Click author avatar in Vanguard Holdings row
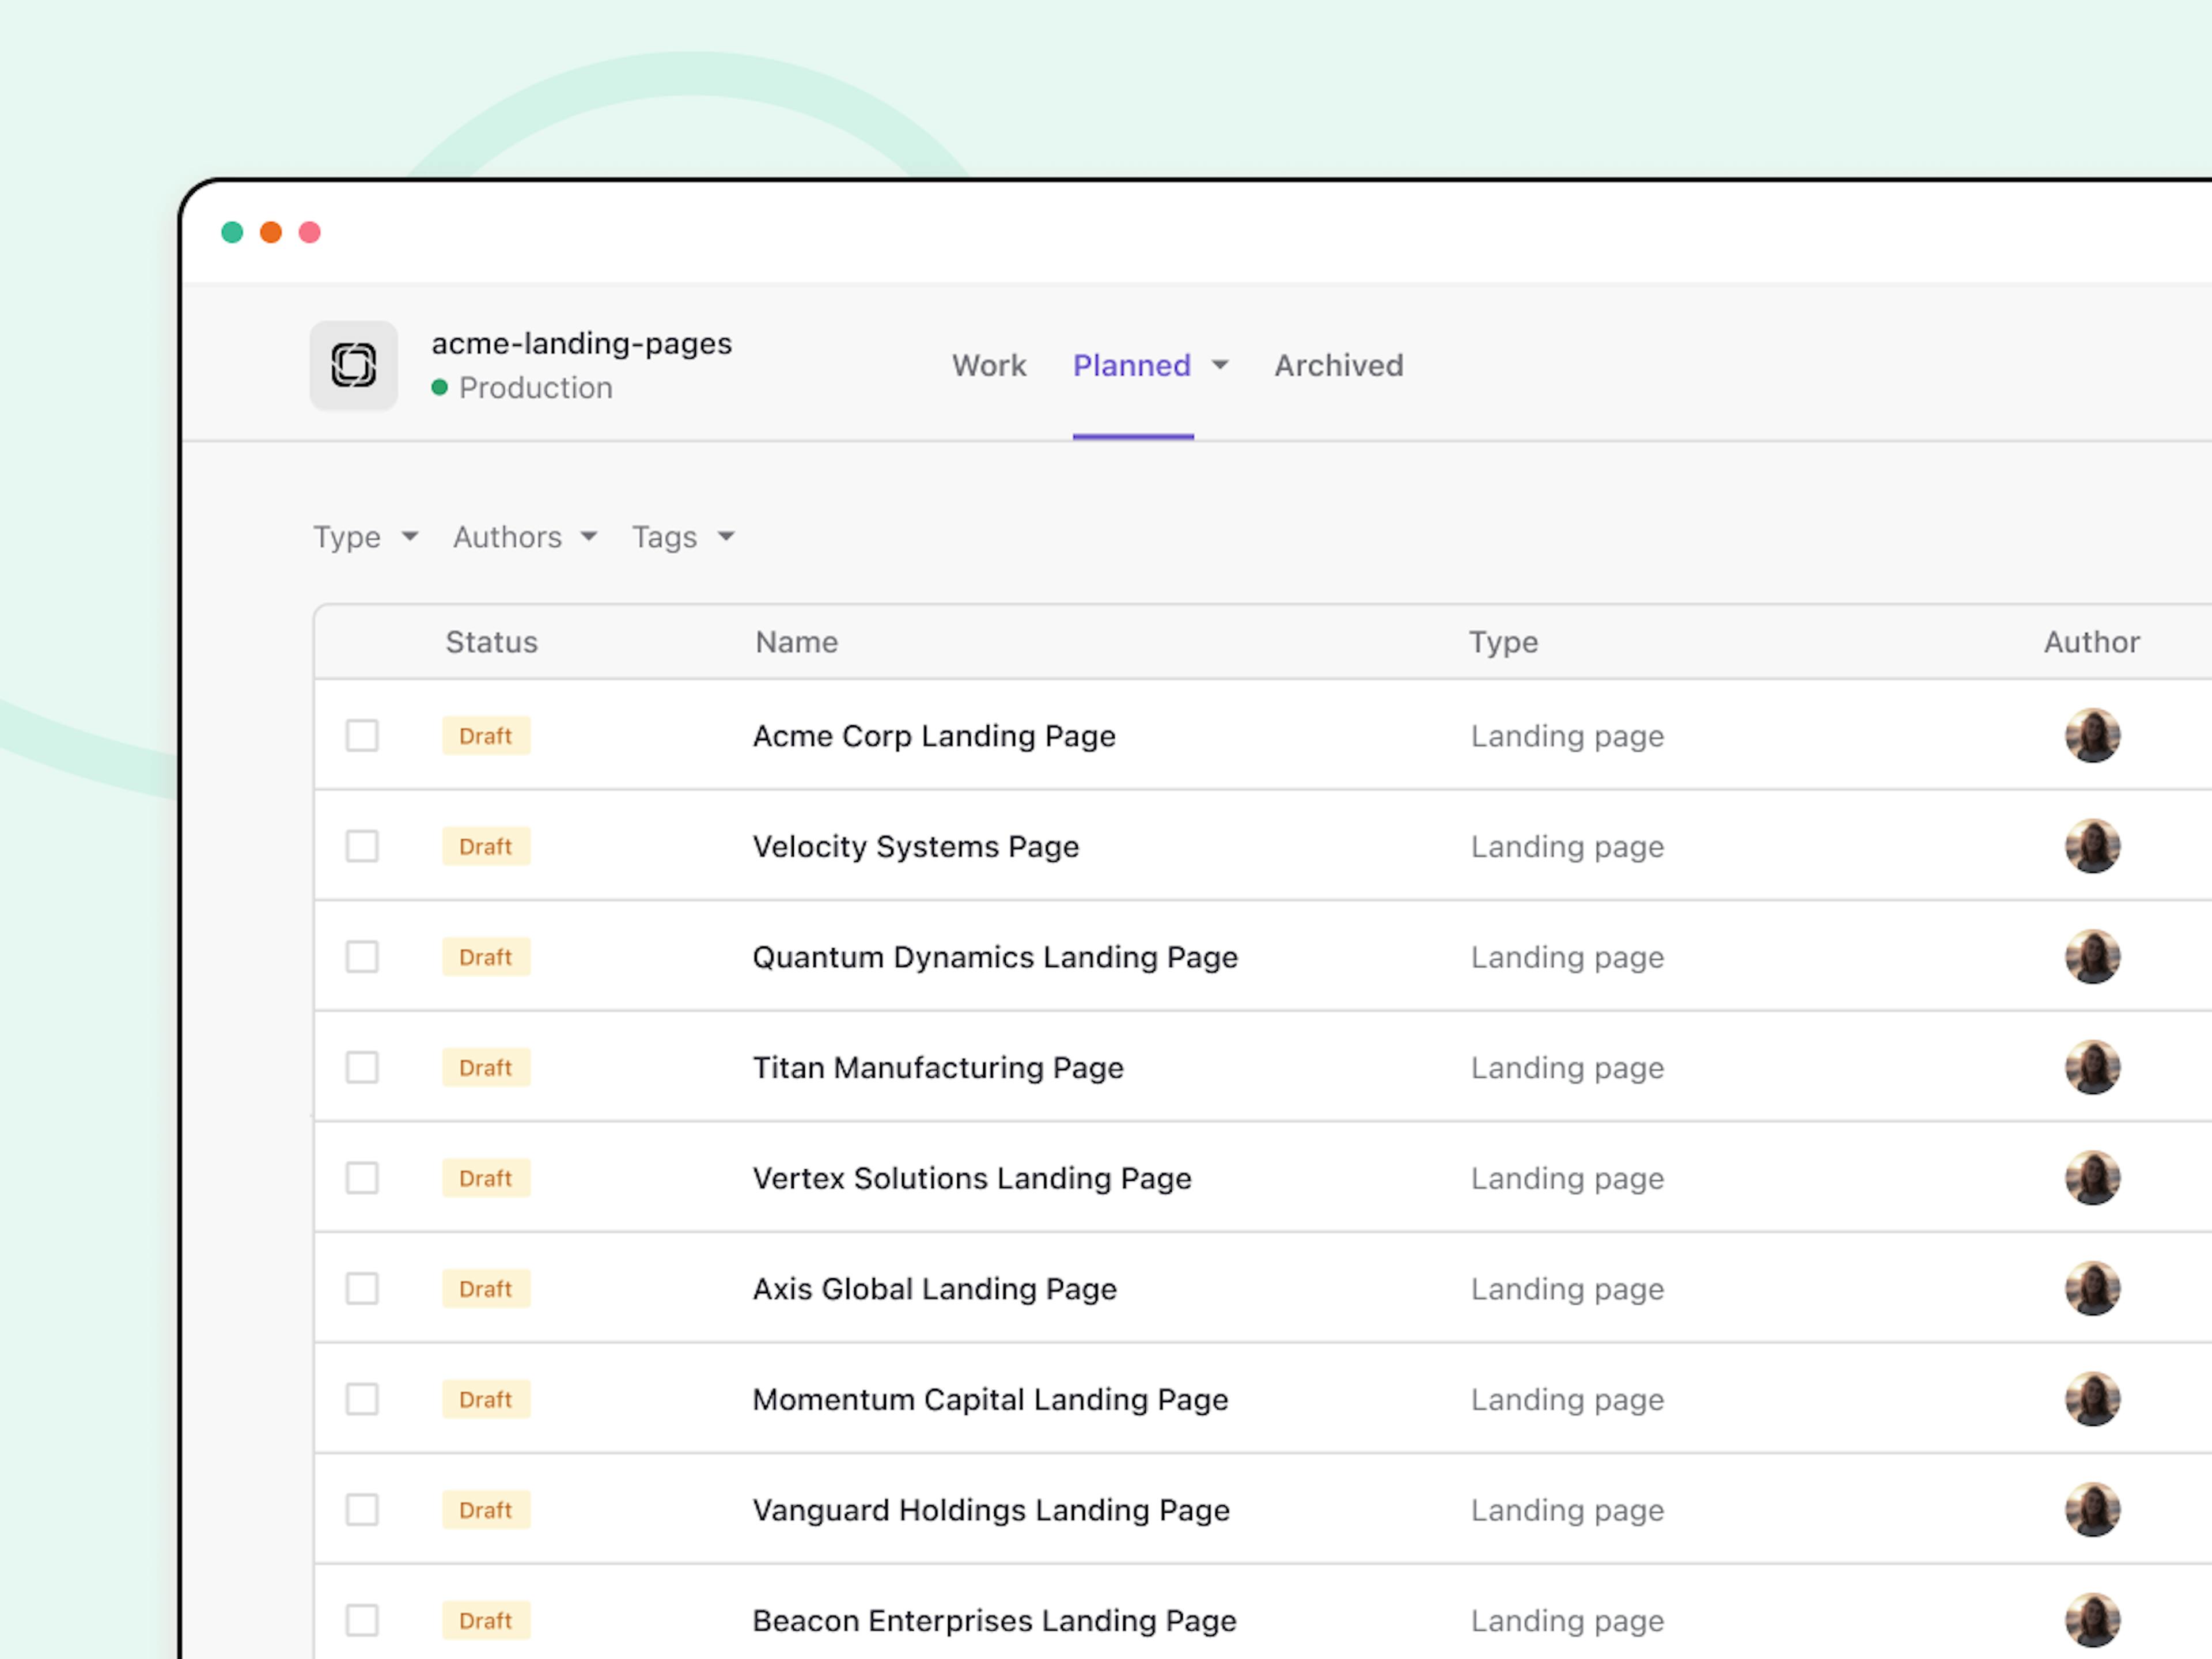The width and height of the screenshot is (2212, 1659). pyautogui.click(x=2092, y=1510)
